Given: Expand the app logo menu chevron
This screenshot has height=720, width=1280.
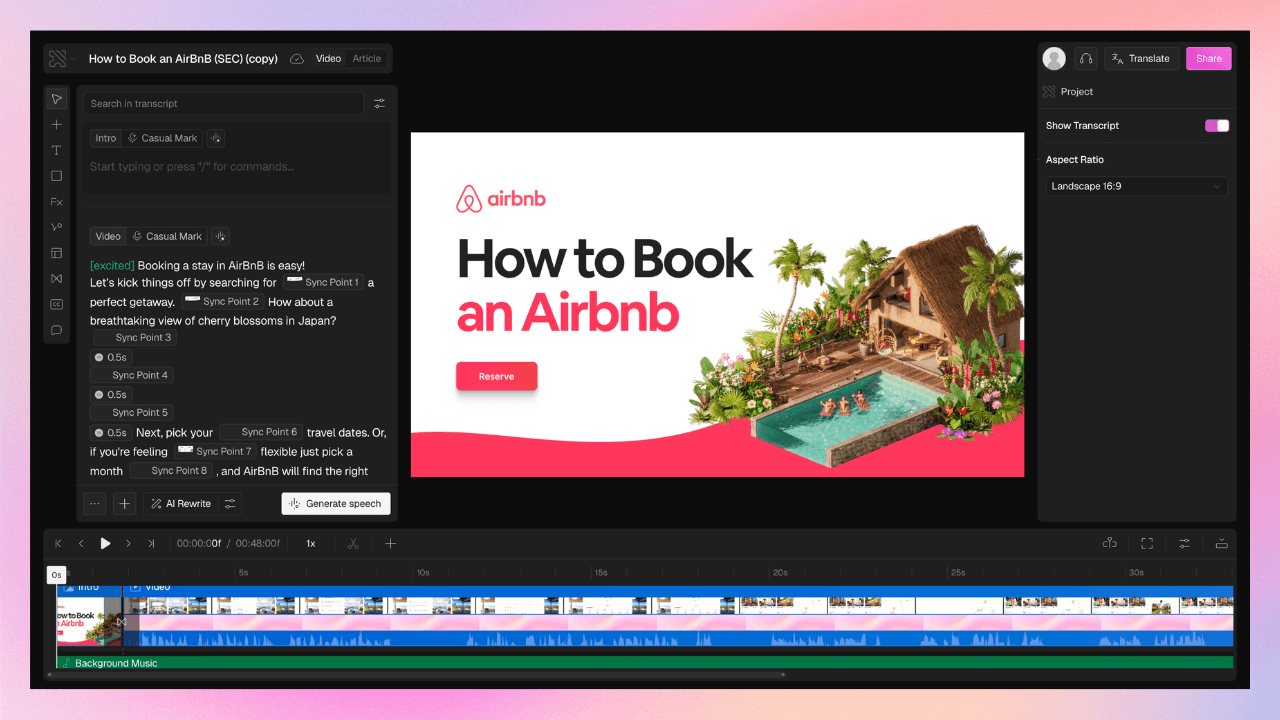Looking at the screenshot, I should [x=73, y=59].
